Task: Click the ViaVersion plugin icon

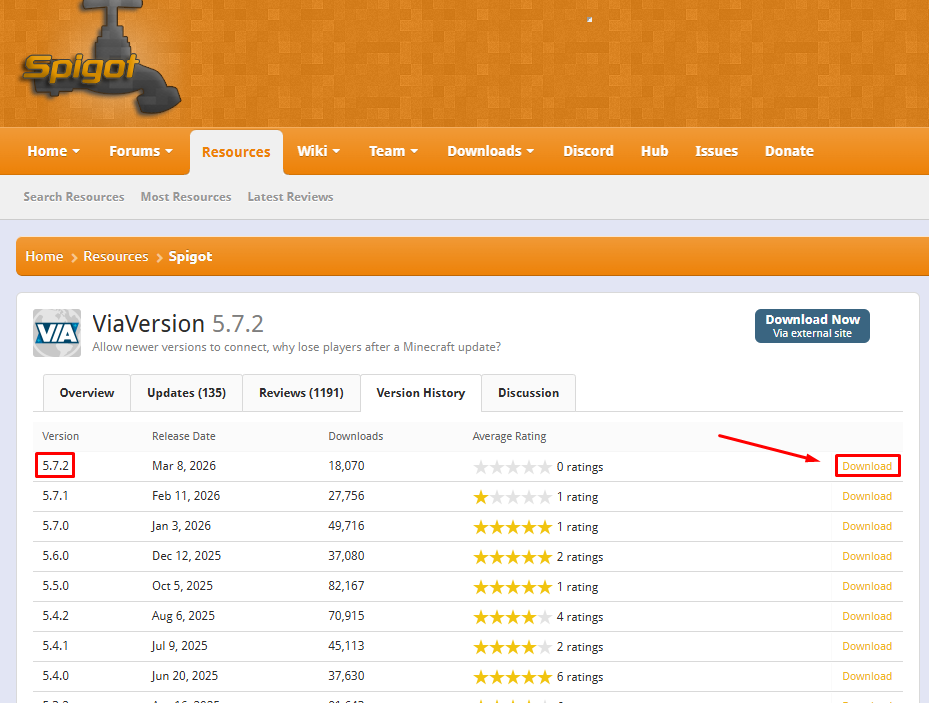Action: pyautogui.click(x=57, y=333)
